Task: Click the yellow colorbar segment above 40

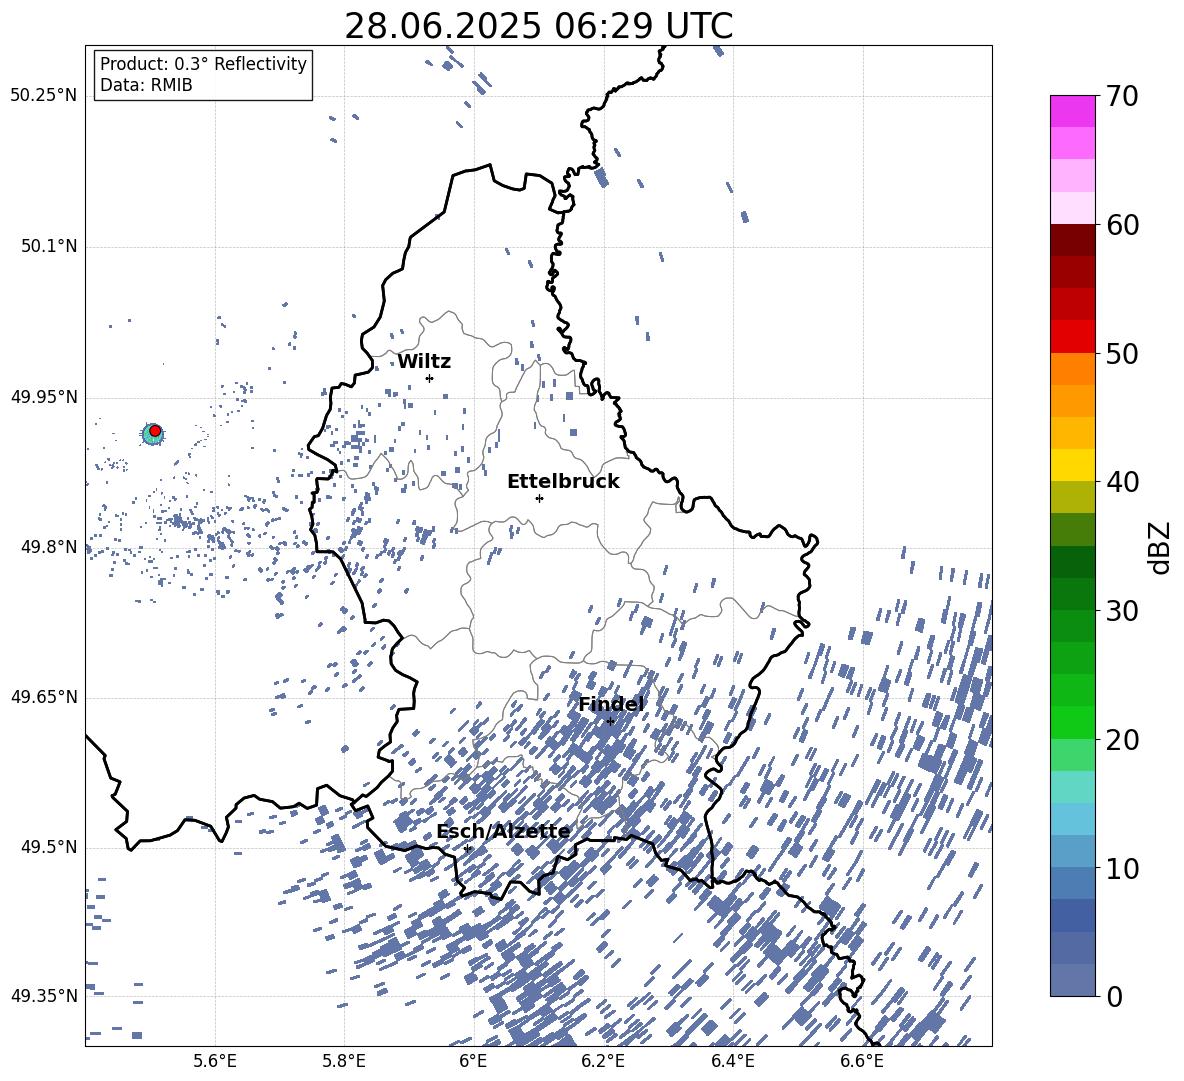Action: click(x=1072, y=466)
